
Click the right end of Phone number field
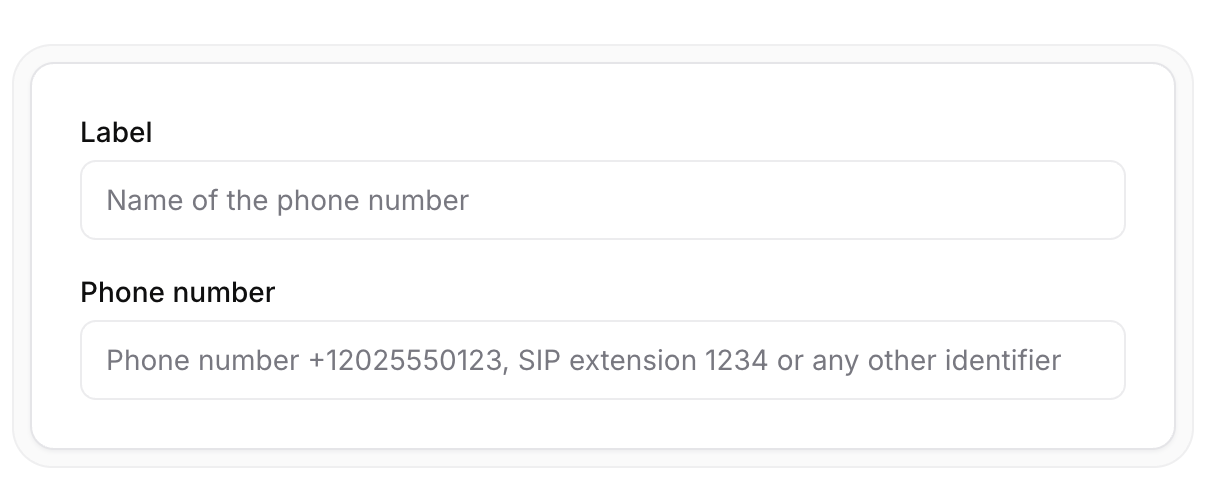pyautogui.click(x=1100, y=360)
